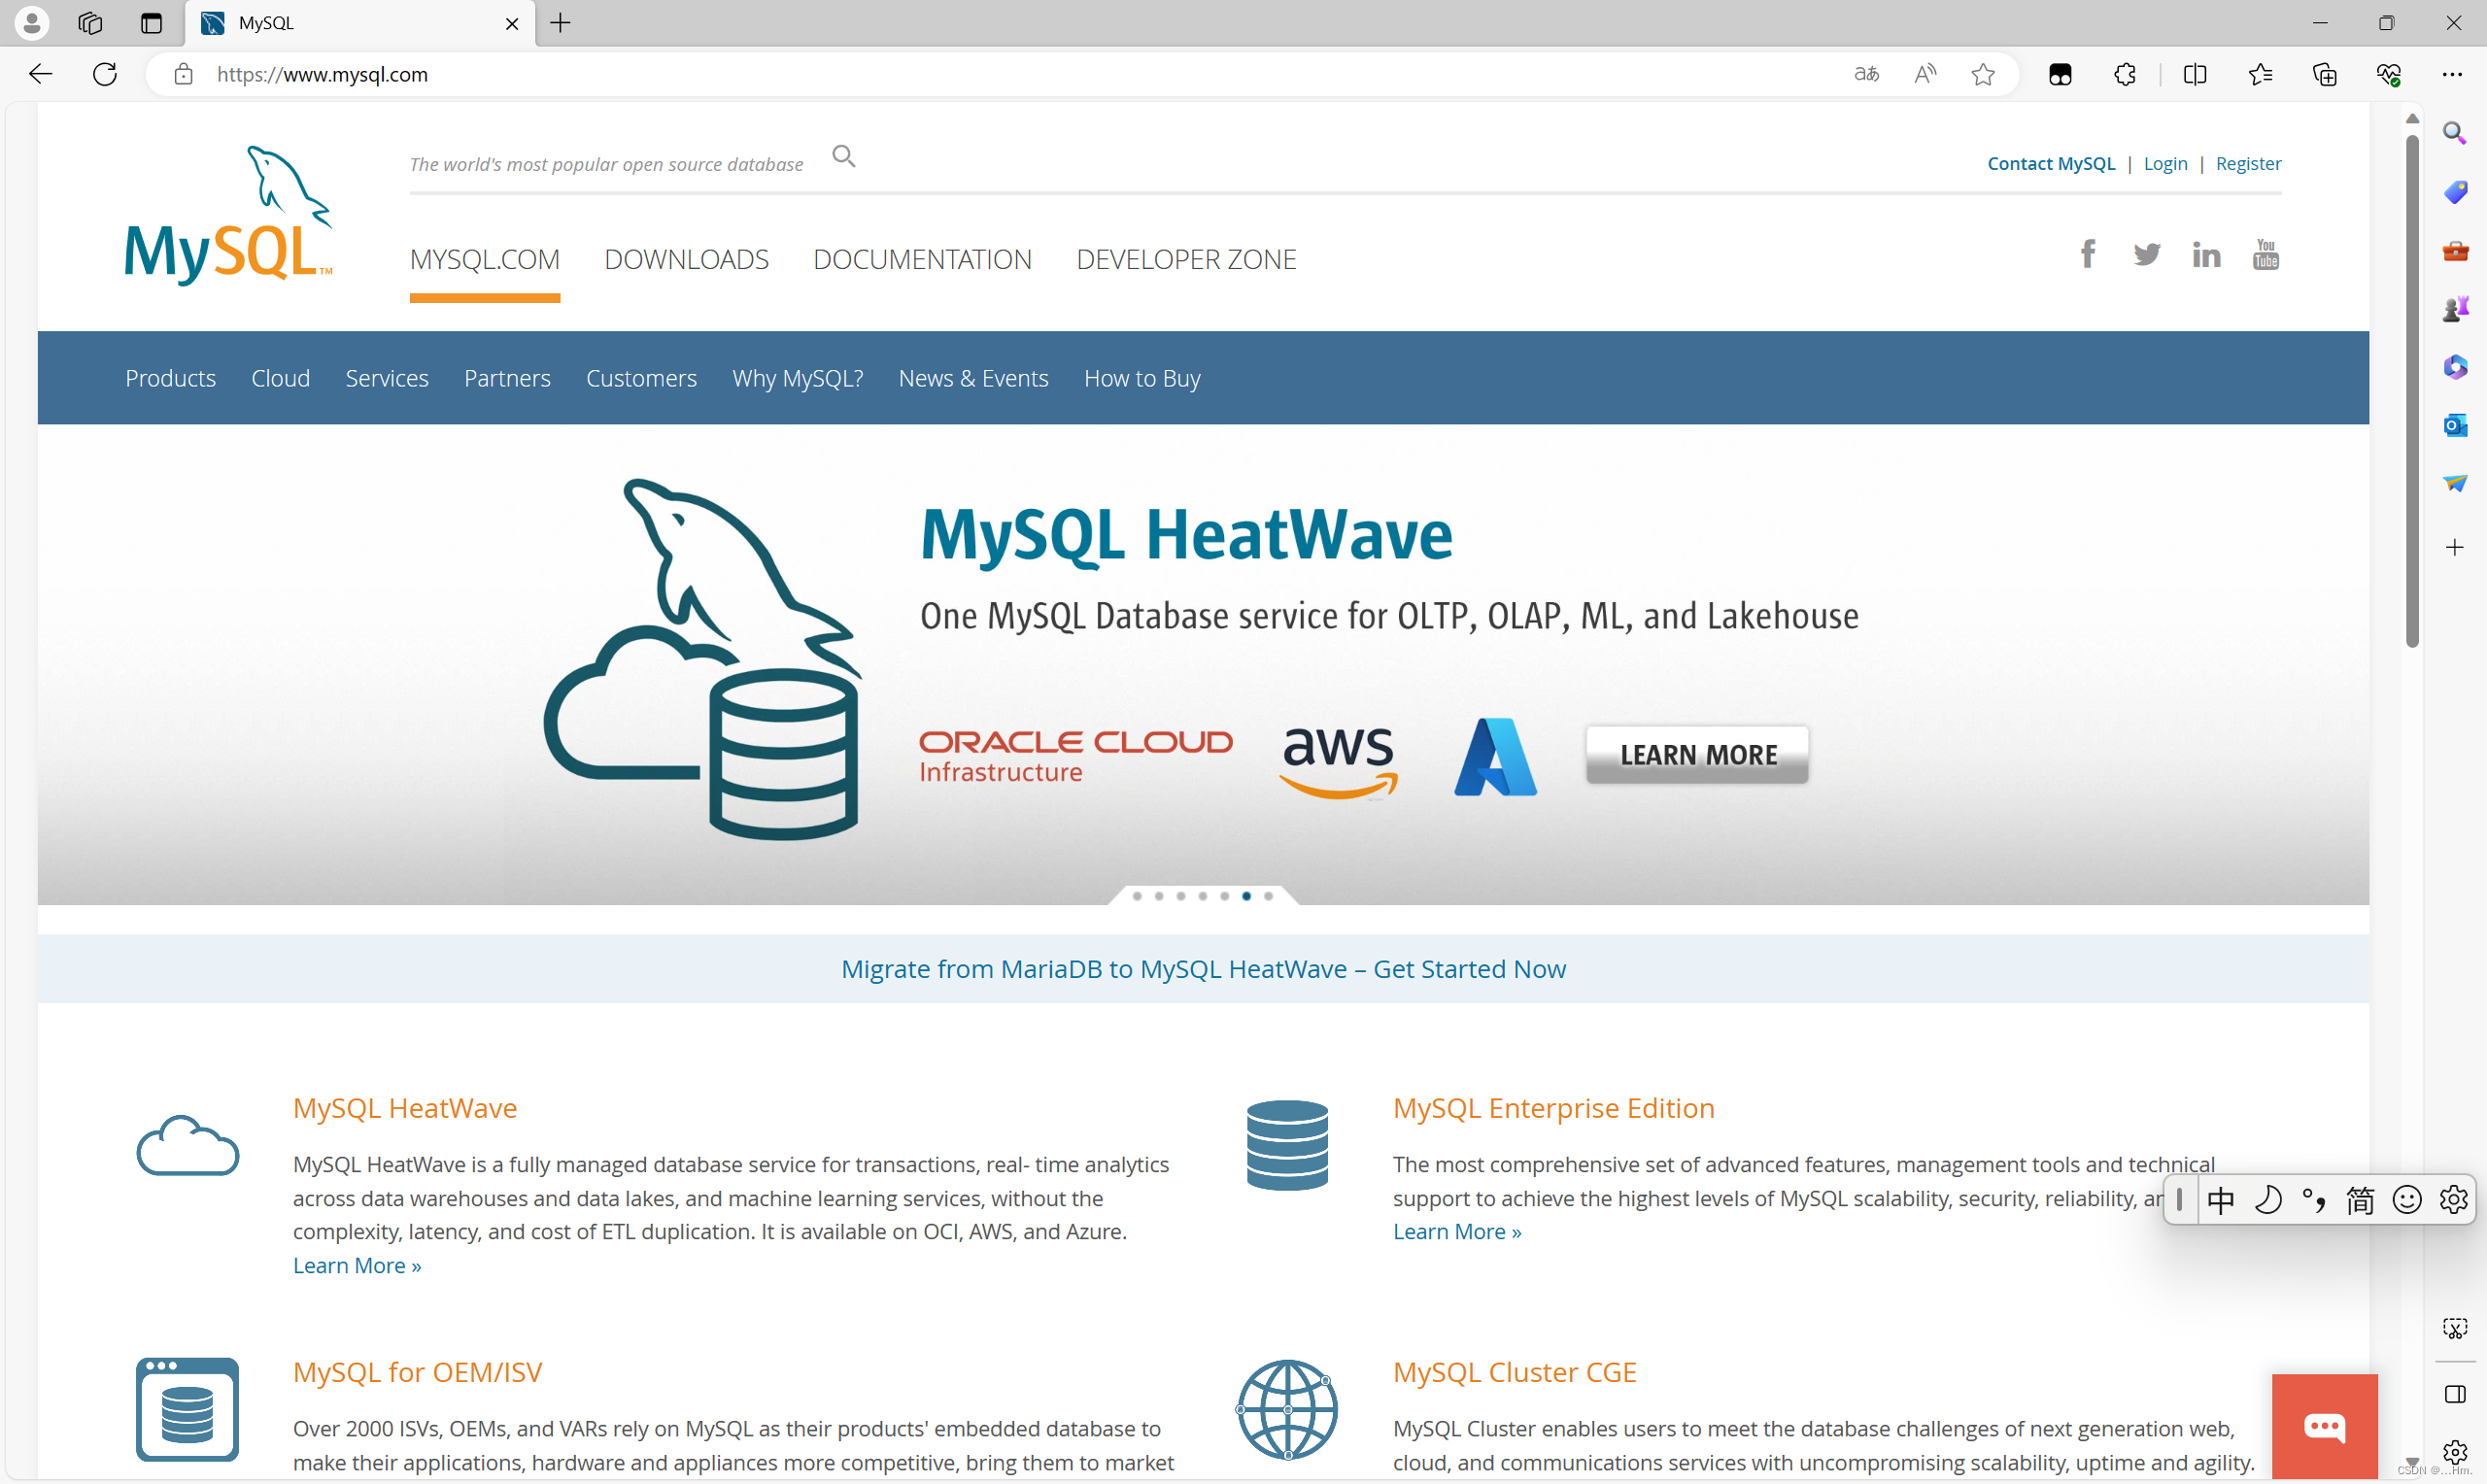Click the LinkedIn icon
The width and height of the screenshot is (2487, 1484).
[x=2206, y=254]
